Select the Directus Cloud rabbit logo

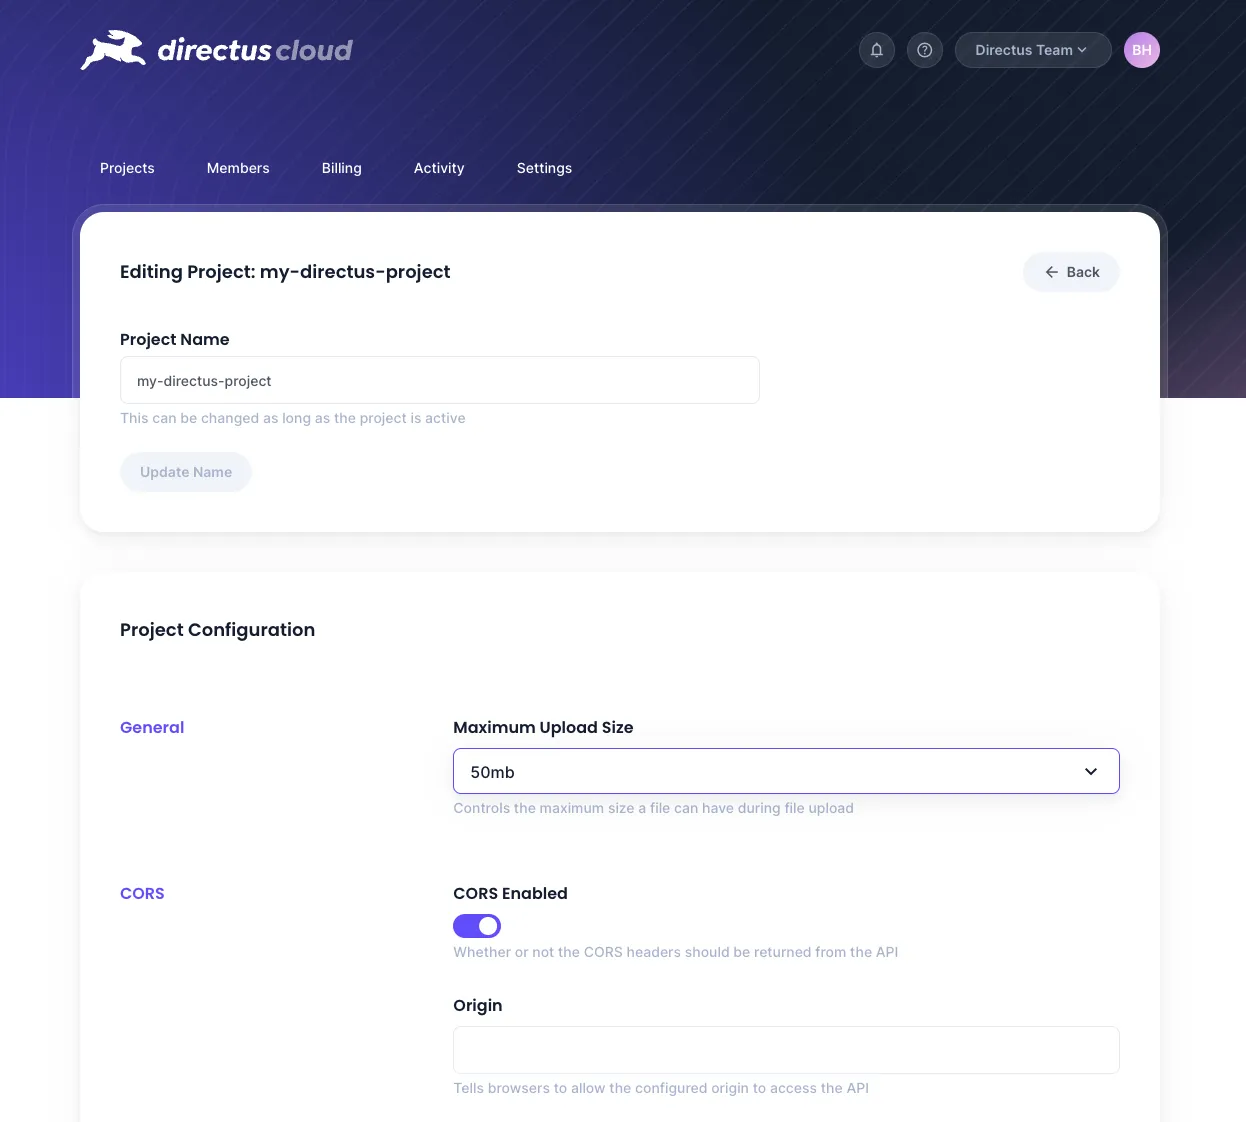(x=113, y=49)
